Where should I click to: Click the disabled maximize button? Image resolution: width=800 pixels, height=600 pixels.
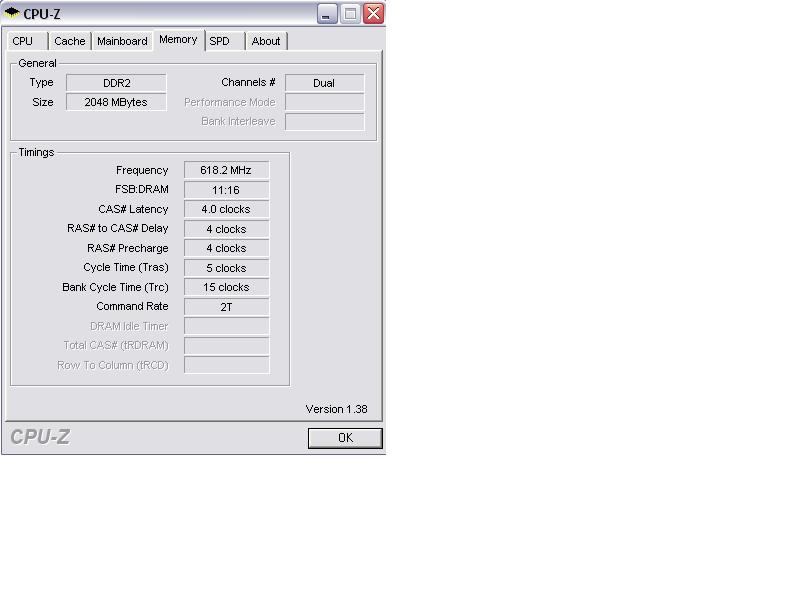(x=350, y=14)
